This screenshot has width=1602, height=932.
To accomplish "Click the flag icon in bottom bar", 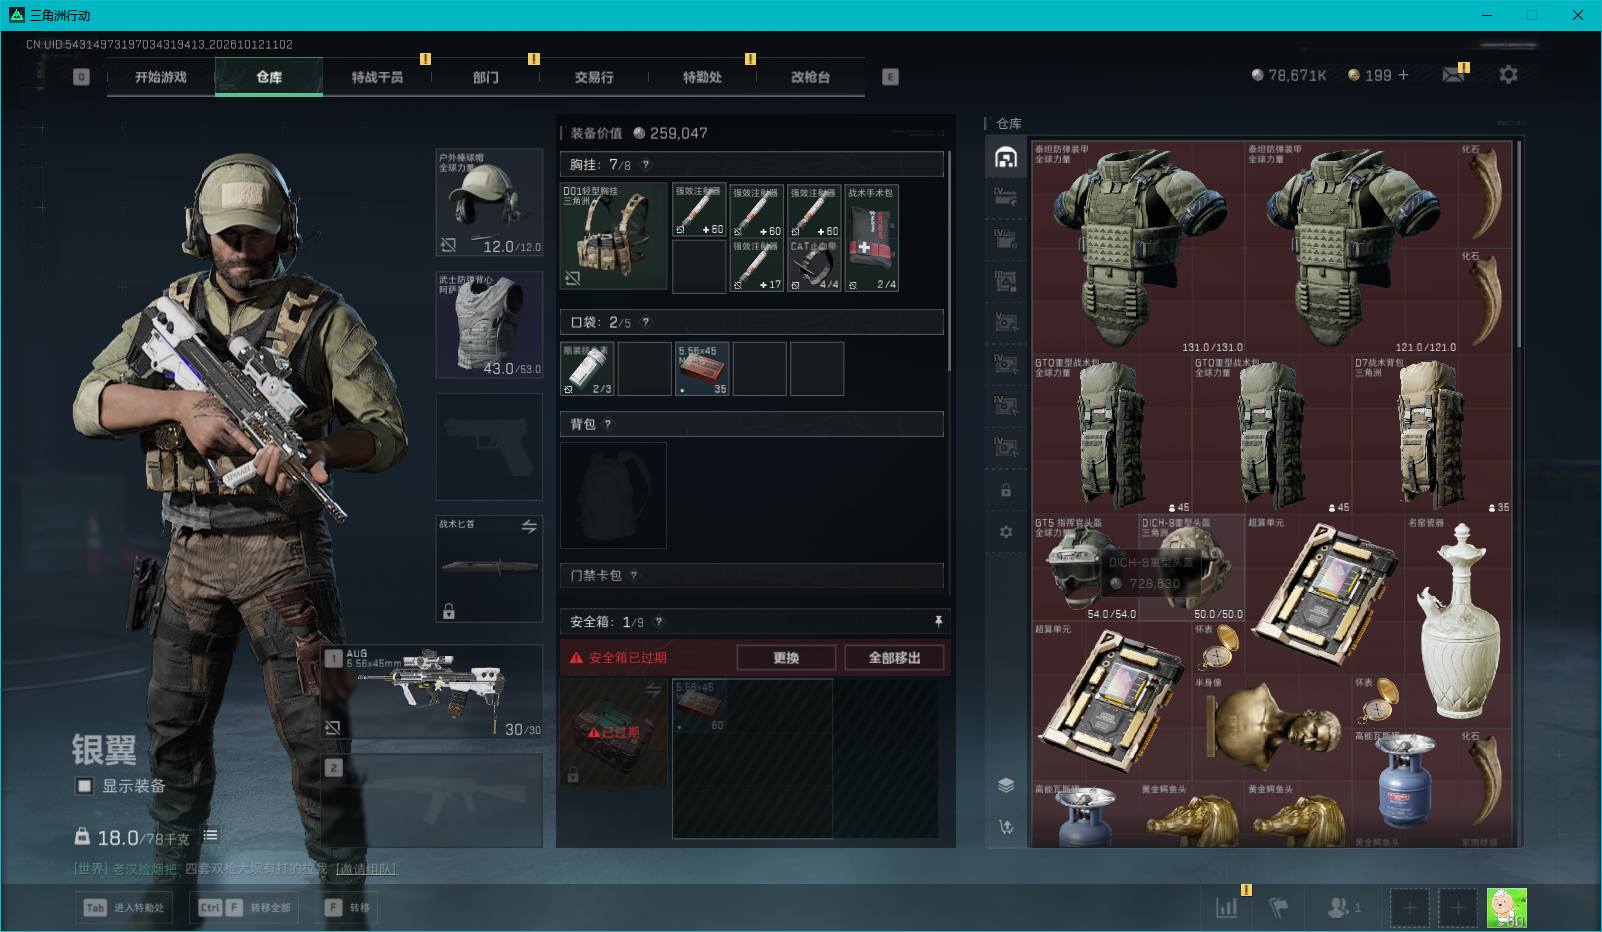I will tap(1278, 907).
